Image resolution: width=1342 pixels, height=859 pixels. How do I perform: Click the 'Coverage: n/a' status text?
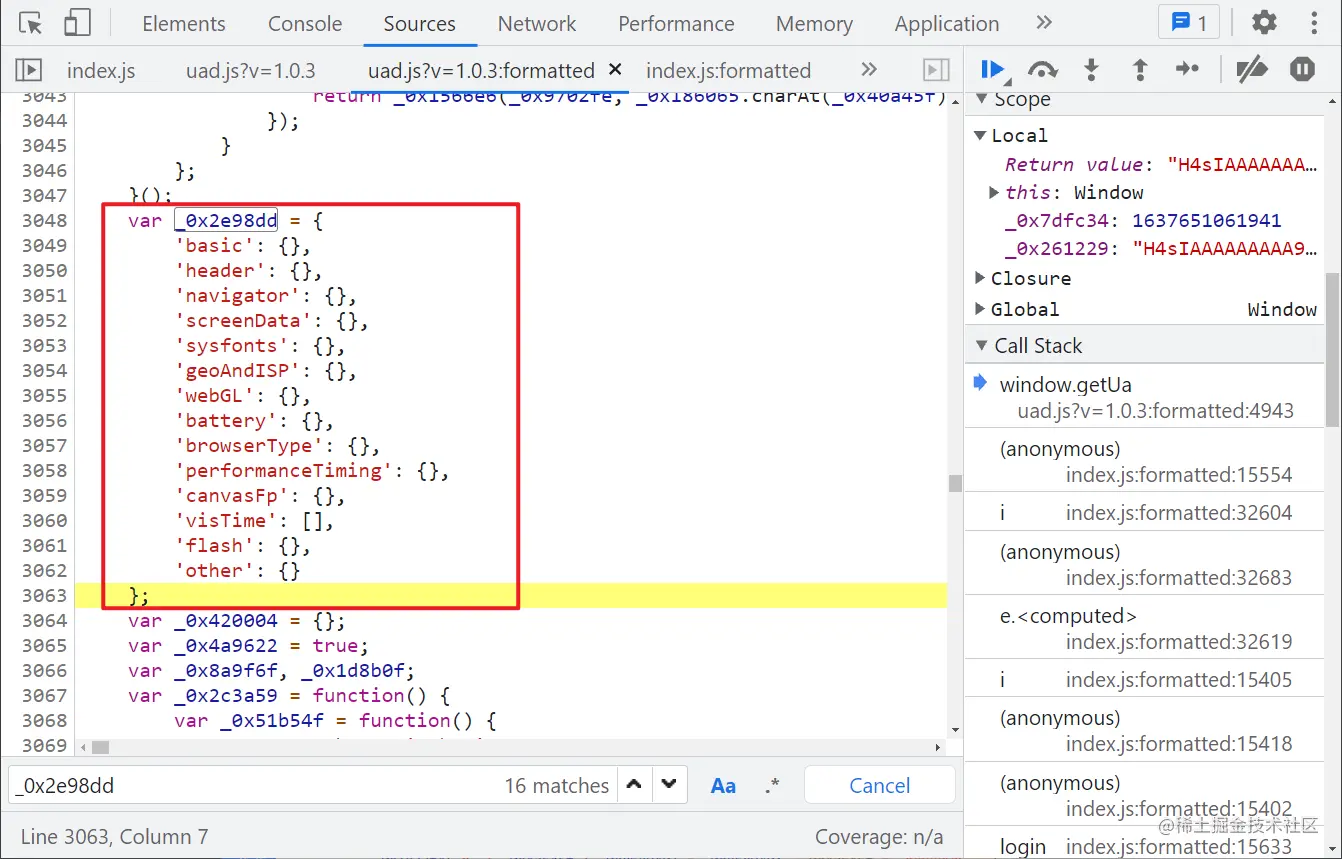878,836
